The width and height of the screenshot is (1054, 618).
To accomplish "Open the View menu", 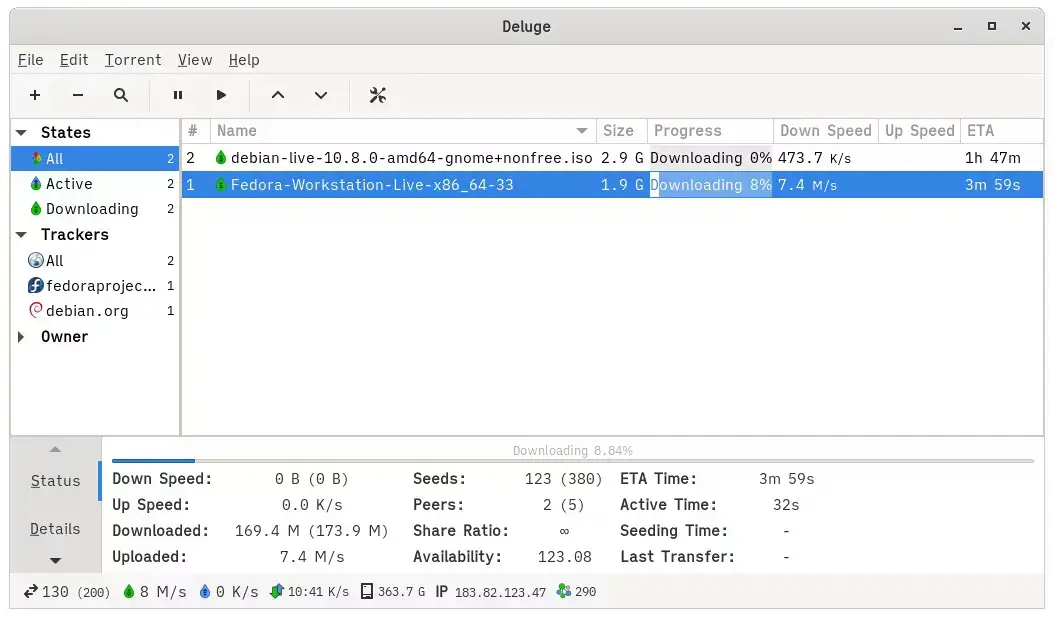I will 195,60.
